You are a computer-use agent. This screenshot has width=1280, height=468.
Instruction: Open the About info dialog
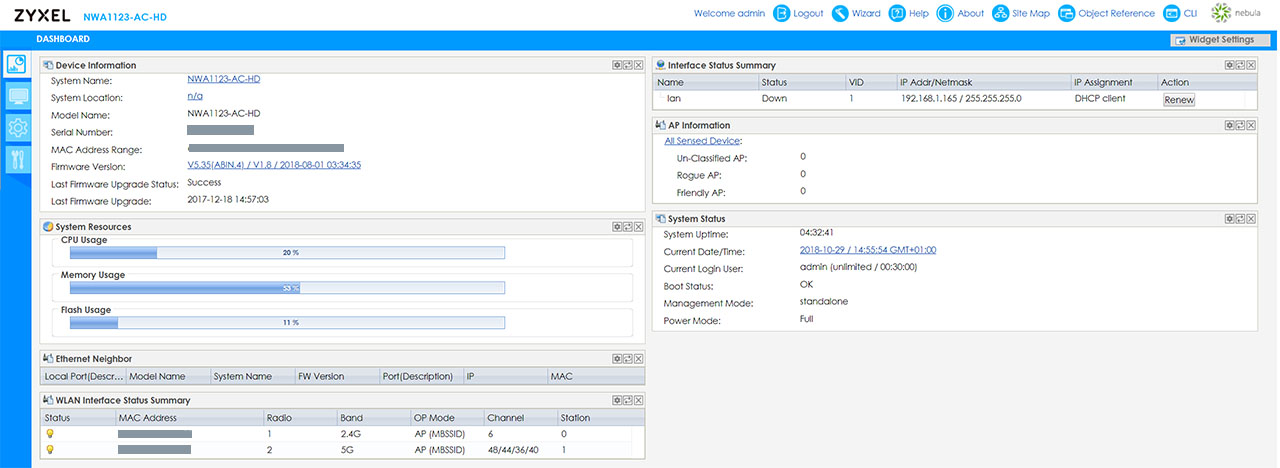pos(960,14)
